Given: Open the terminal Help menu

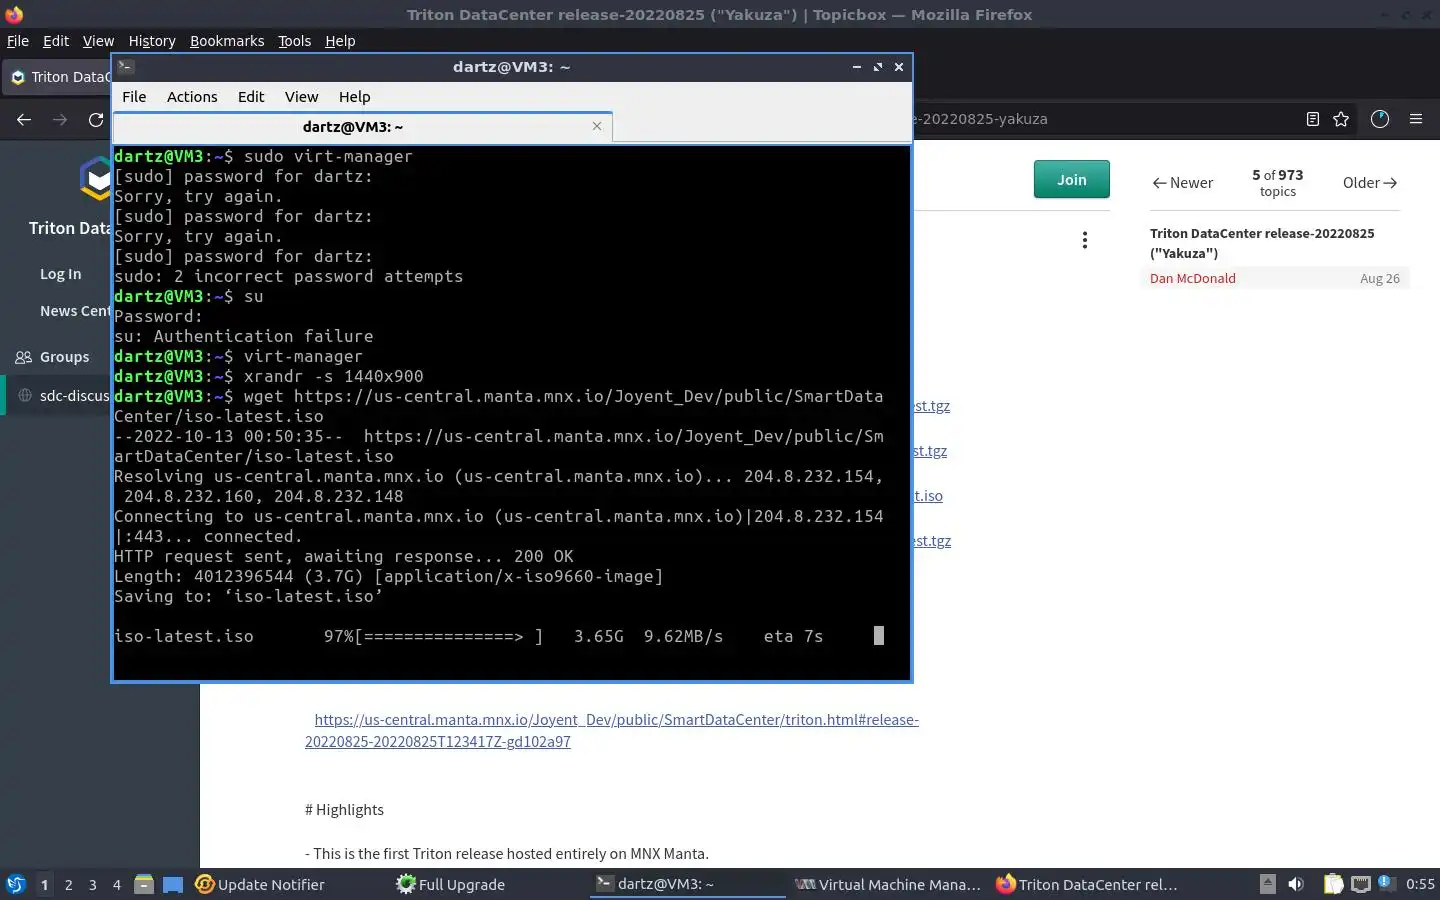Looking at the screenshot, I should click(x=354, y=97).
